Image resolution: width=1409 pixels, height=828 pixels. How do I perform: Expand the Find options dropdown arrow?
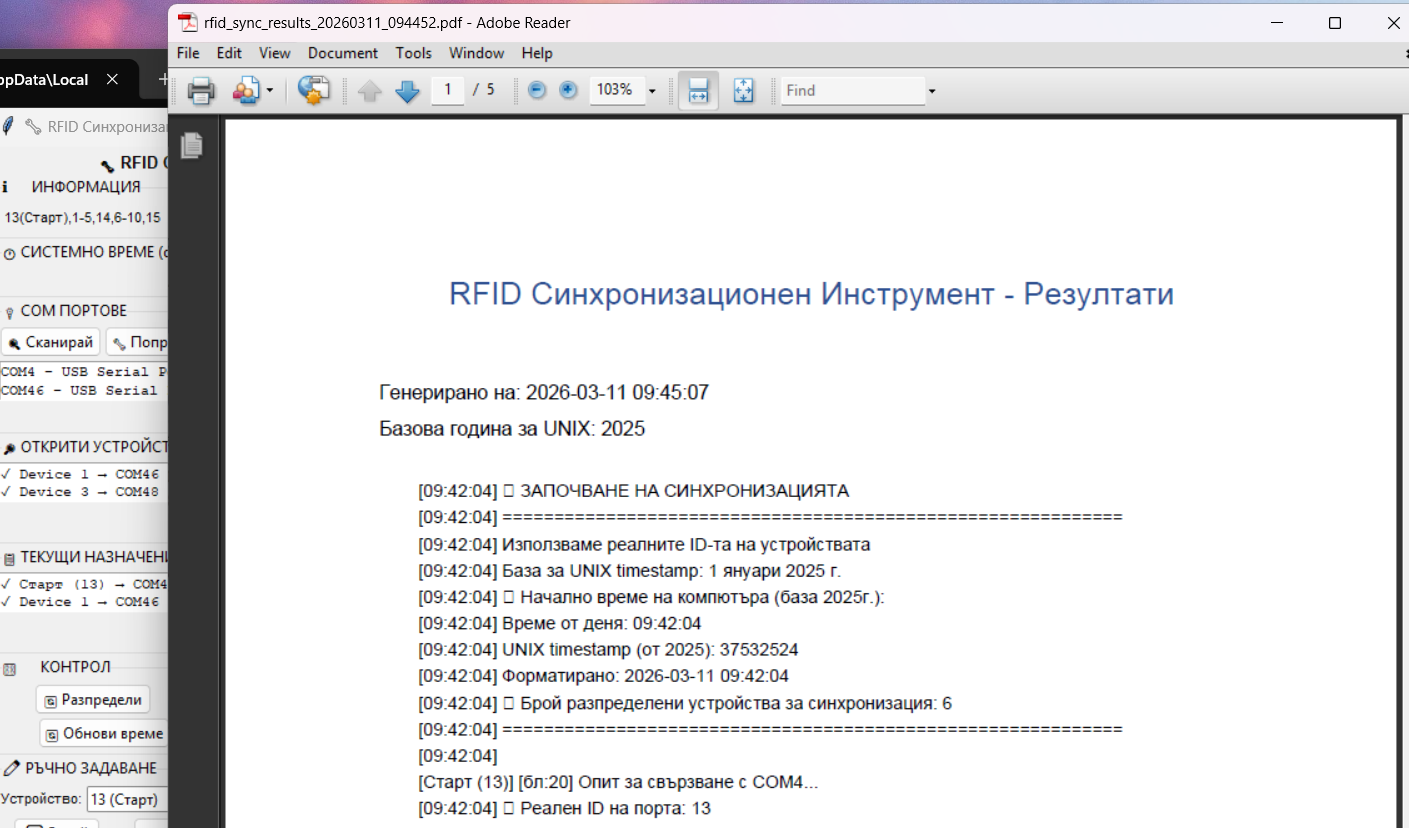[x=932, y=91]
